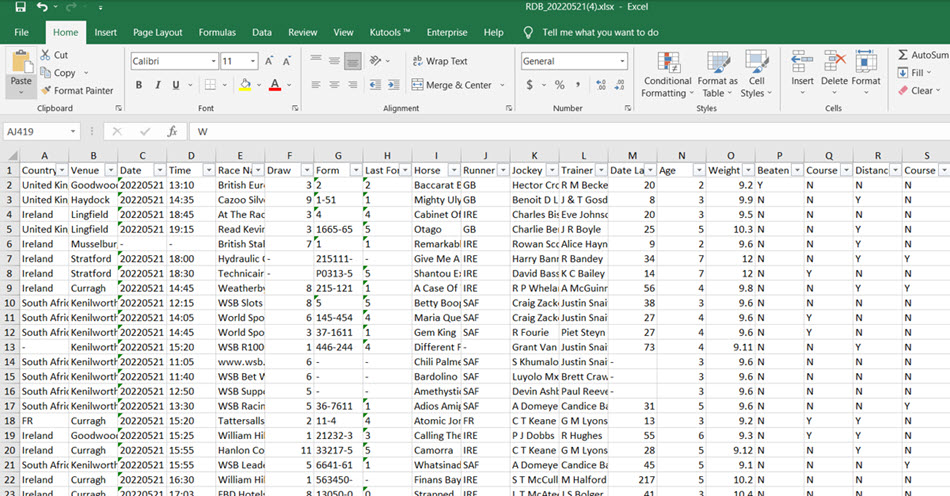Image resolution: width=950 pixels, height=496 pixels.
Task: Open the Page Layout tab
Action: click(158, 32)
